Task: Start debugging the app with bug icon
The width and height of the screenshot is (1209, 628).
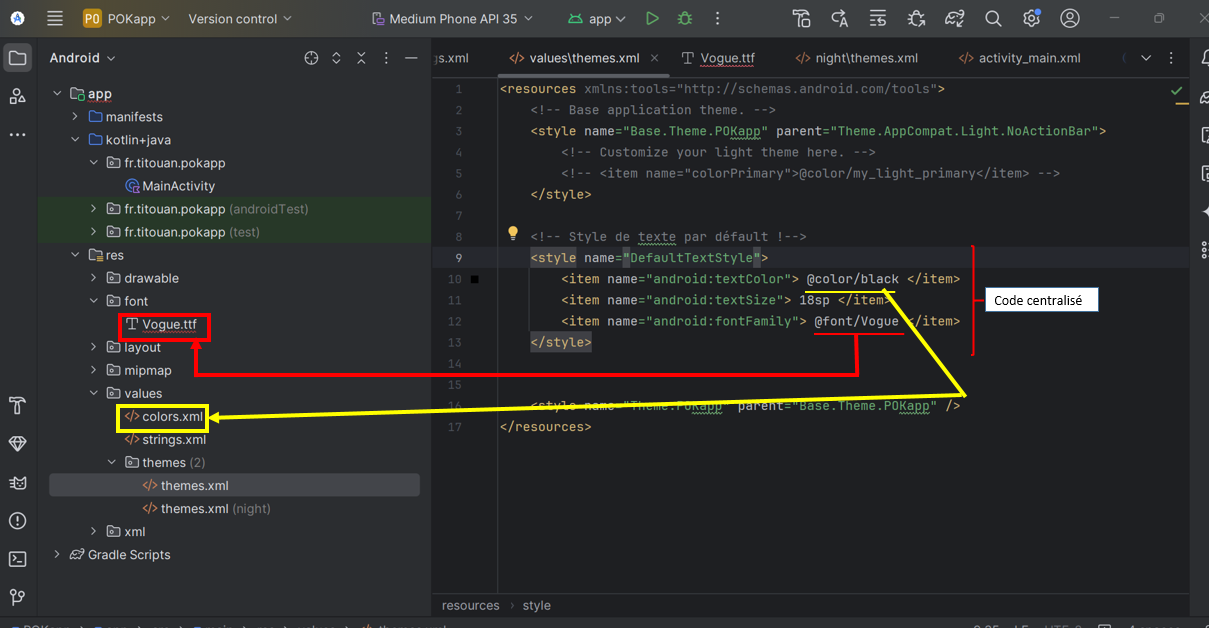Action: tap(684, 18)
